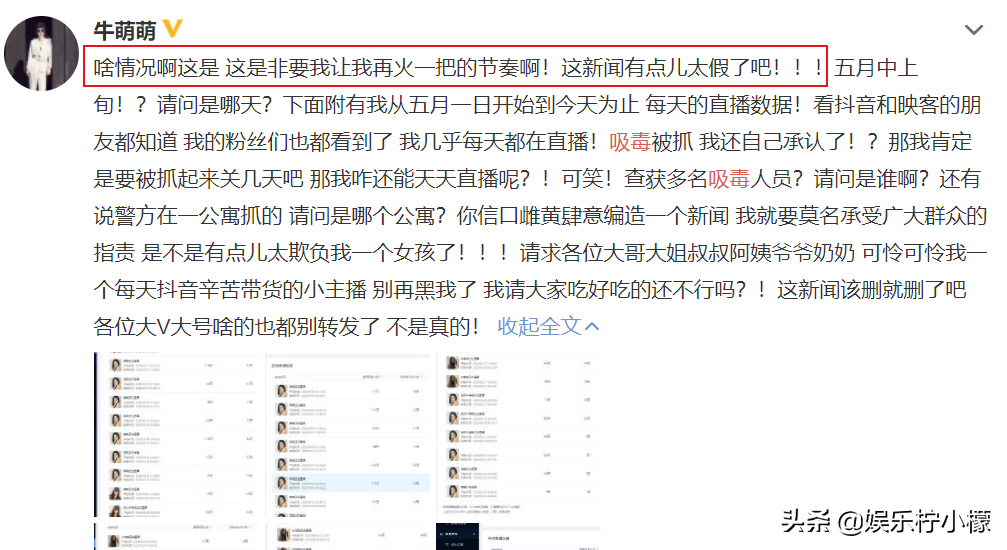Open the third livestream data screenshot
1007x550 pixels.
pyautogui.click(x=519, y=434)
